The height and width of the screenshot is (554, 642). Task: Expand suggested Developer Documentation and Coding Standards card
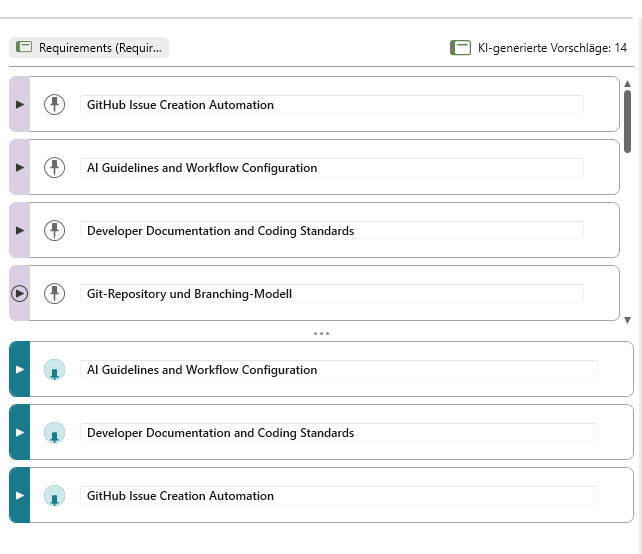tap(20, 231)
